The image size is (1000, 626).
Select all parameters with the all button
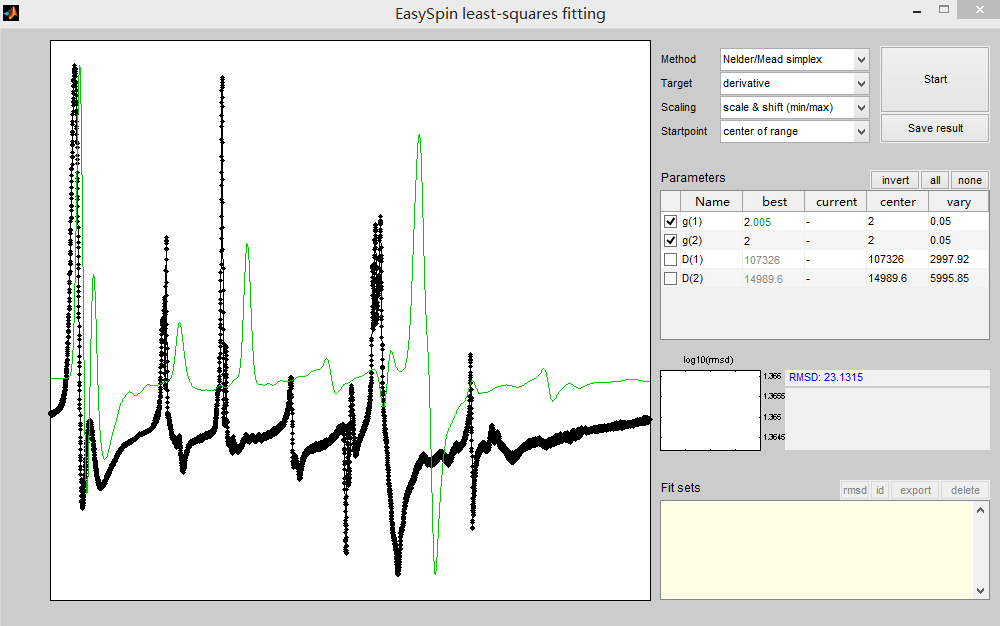click(935, 180)
